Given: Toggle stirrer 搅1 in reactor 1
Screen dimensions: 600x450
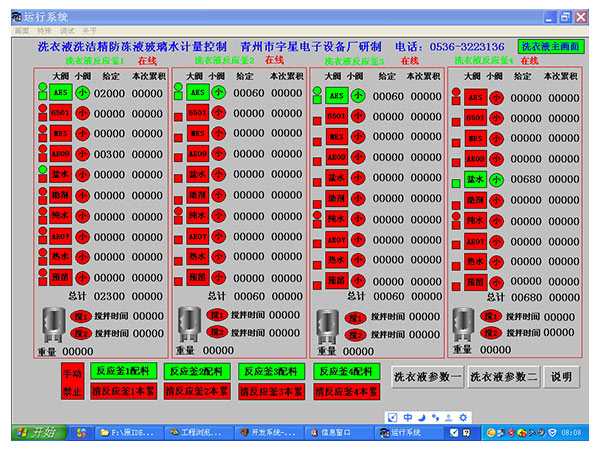Looking at the screenshot, I should (x=81, y=315).
